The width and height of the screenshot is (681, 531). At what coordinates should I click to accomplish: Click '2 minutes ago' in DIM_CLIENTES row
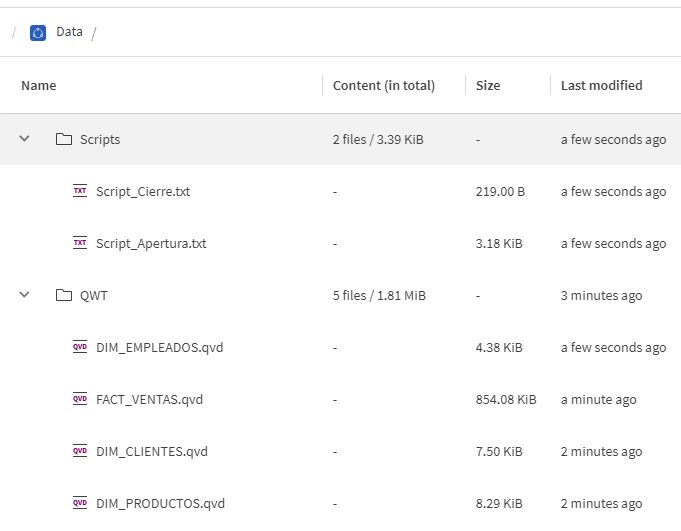601,452
